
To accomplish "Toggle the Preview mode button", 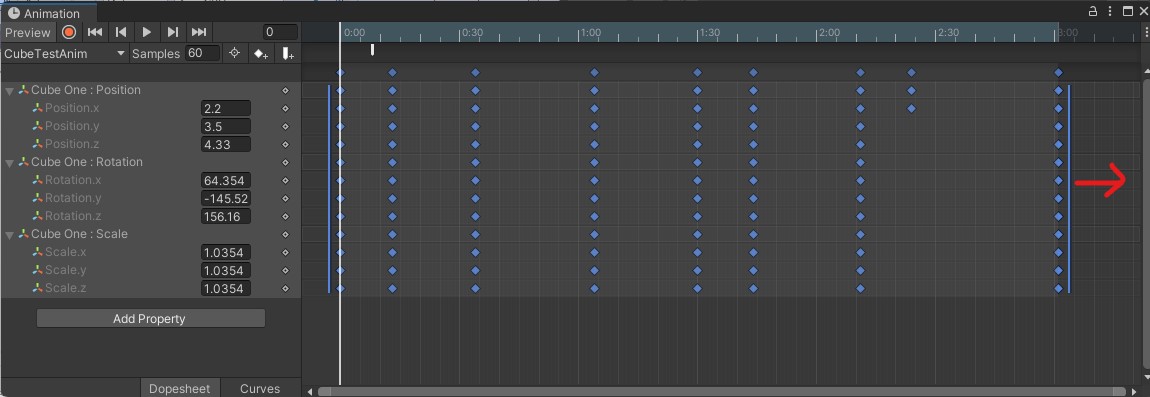I will coord(28,32).
